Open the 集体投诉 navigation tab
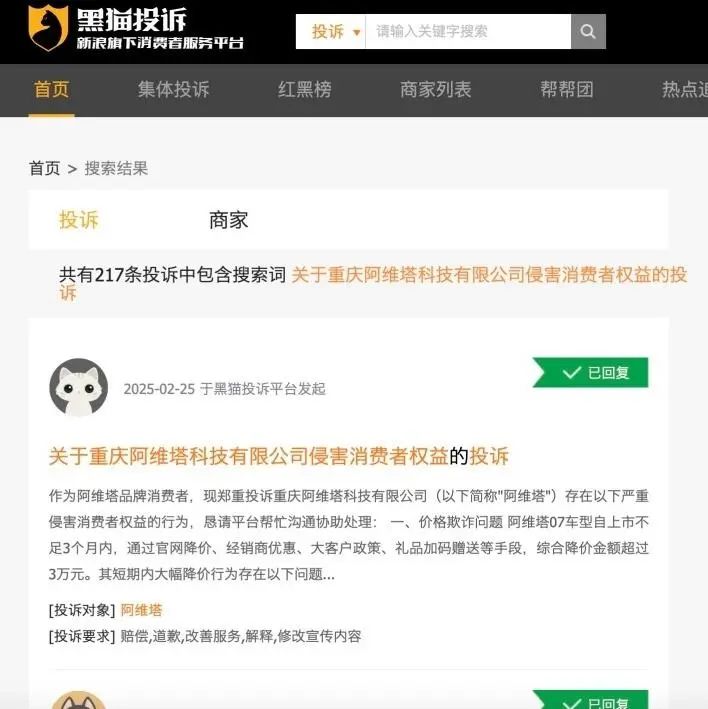Viewport: 708px width, 709px height. point(174,90)
